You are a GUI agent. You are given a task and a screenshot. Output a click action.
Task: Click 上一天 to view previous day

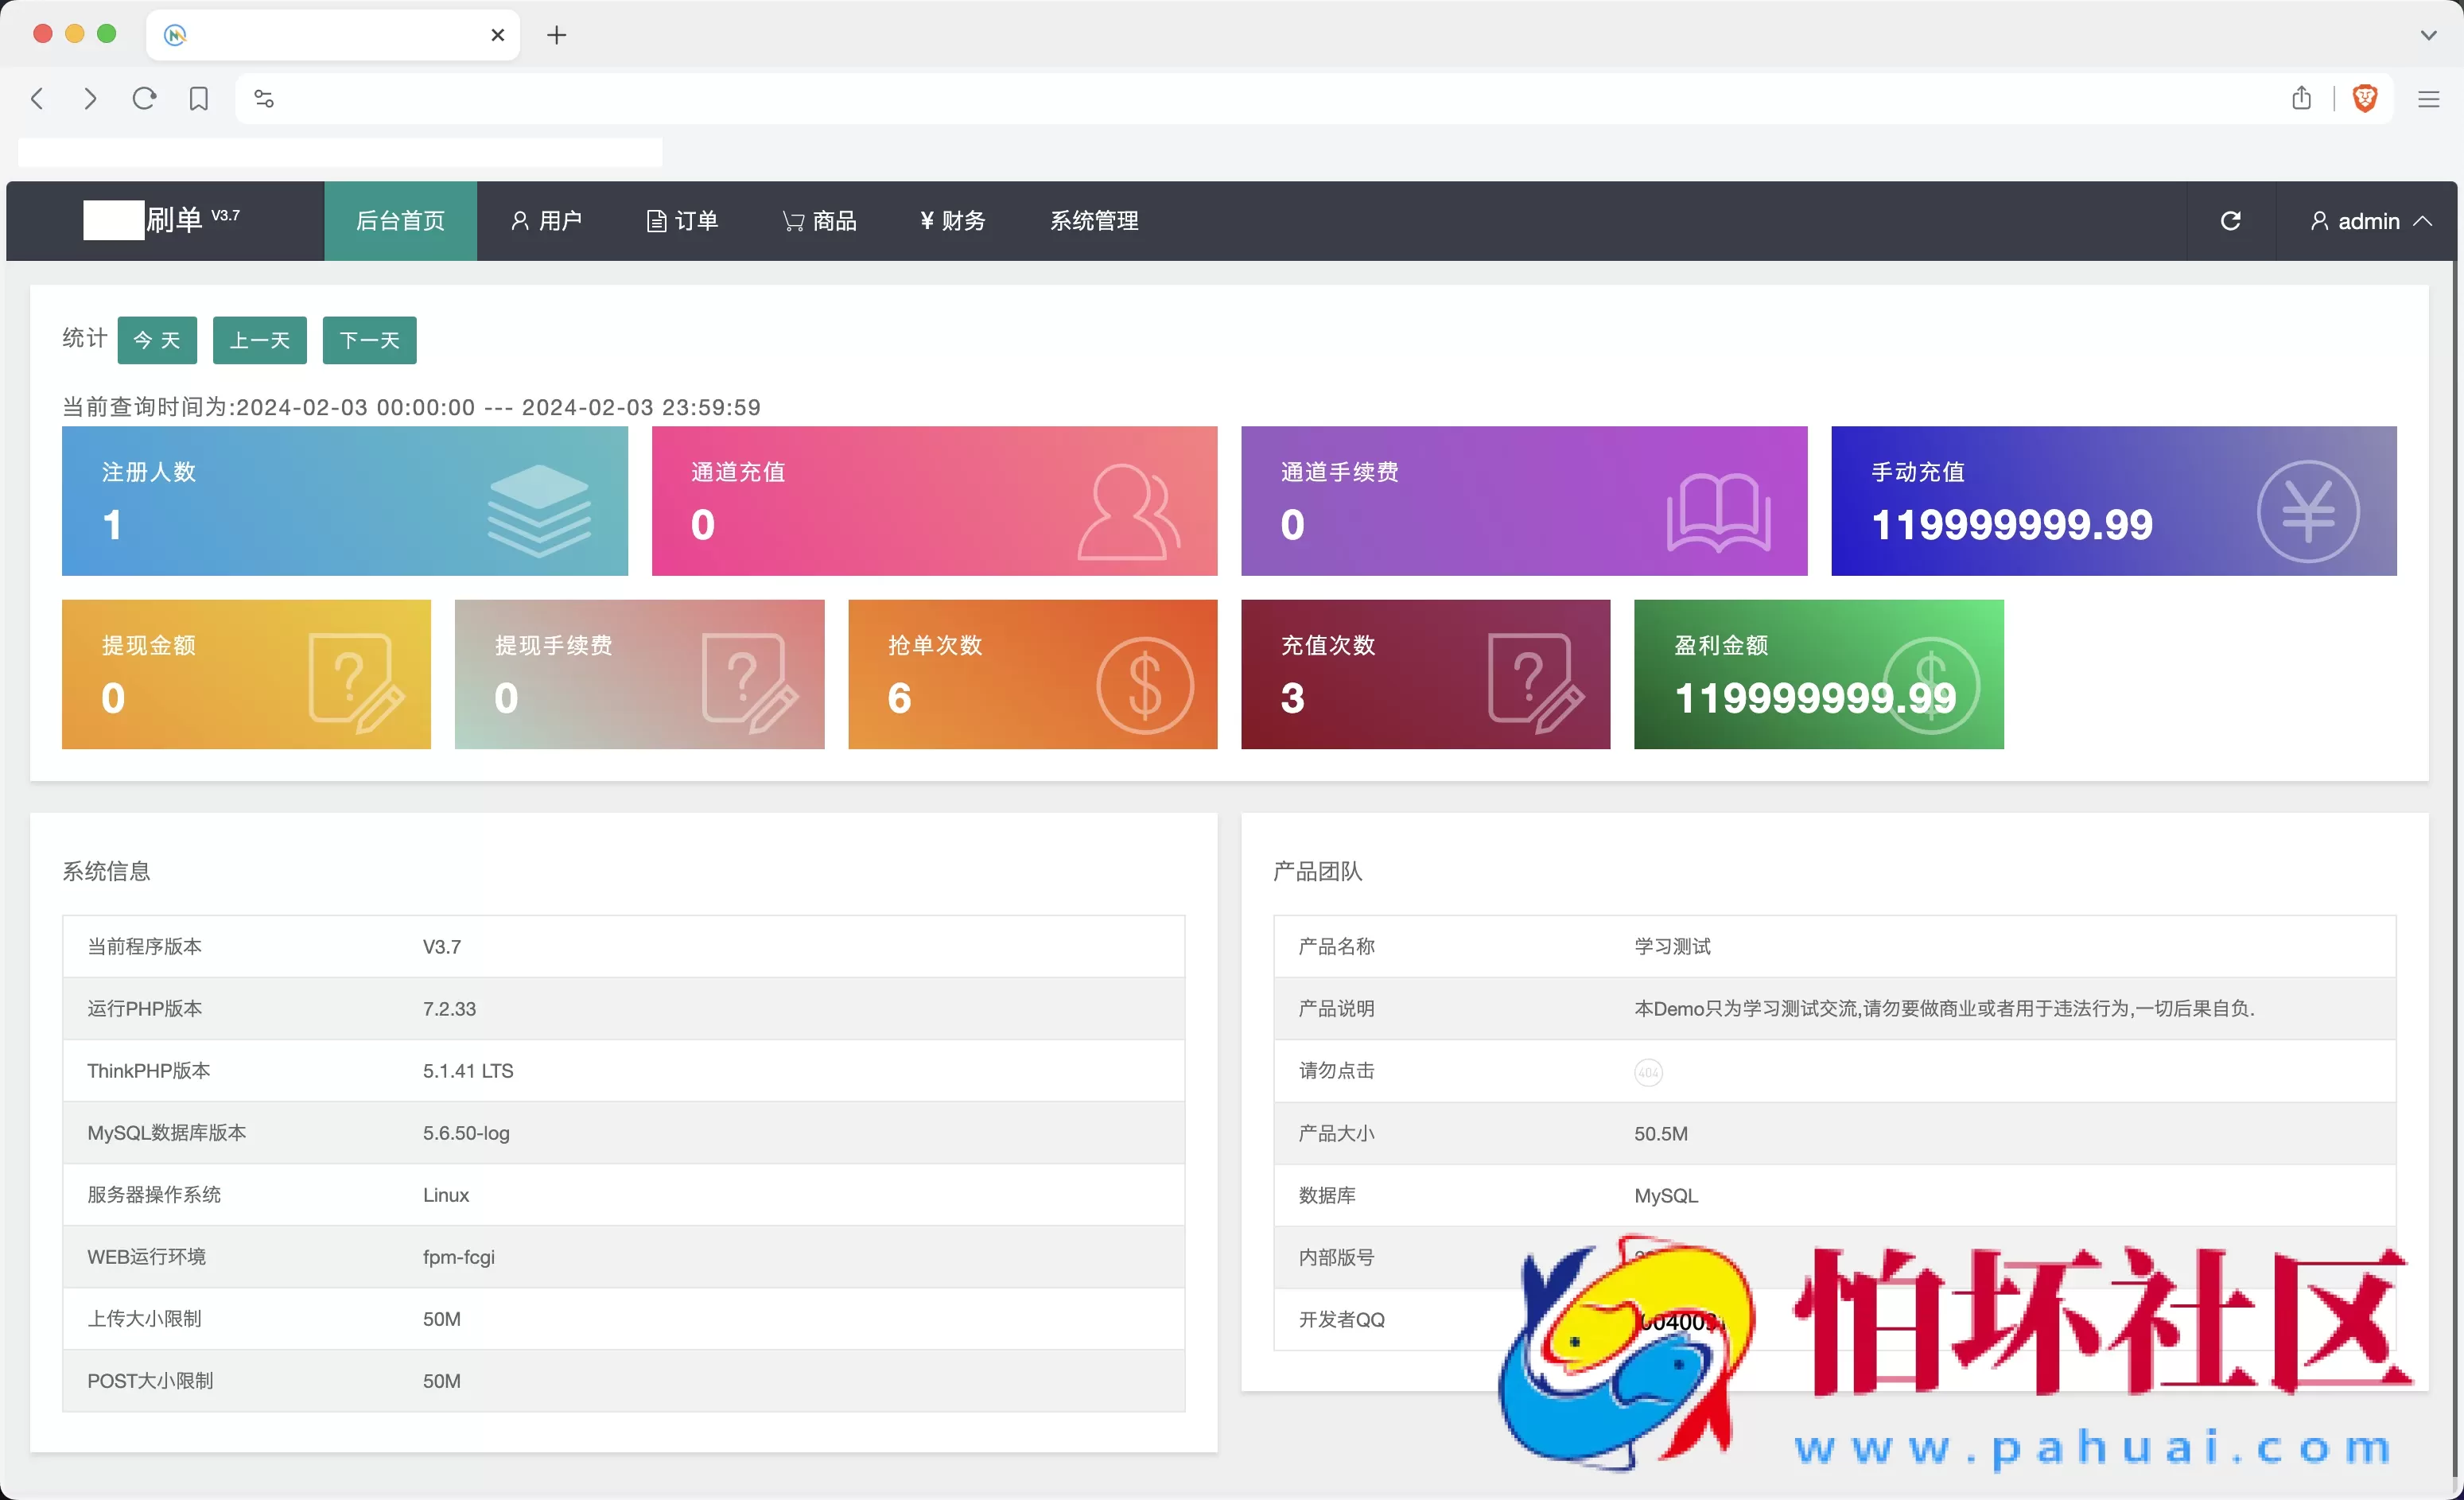click(260, 340)
